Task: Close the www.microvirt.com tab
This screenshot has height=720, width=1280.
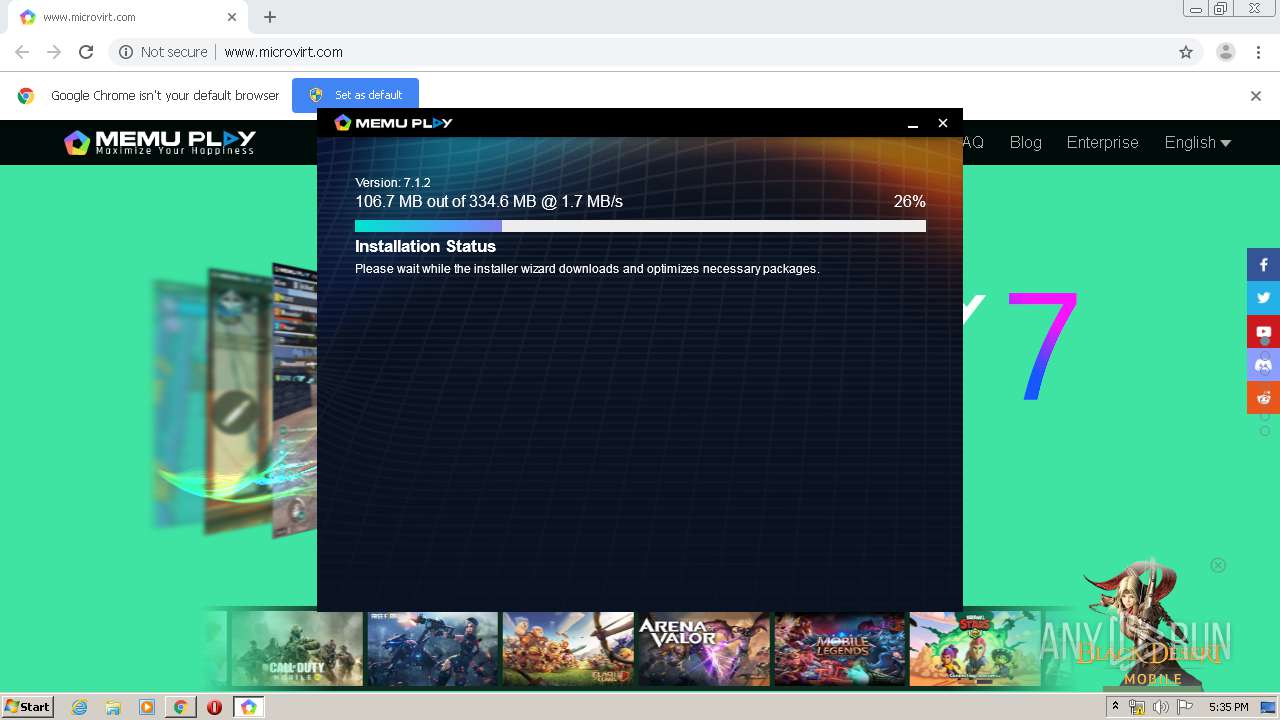Action: [232, 17]
